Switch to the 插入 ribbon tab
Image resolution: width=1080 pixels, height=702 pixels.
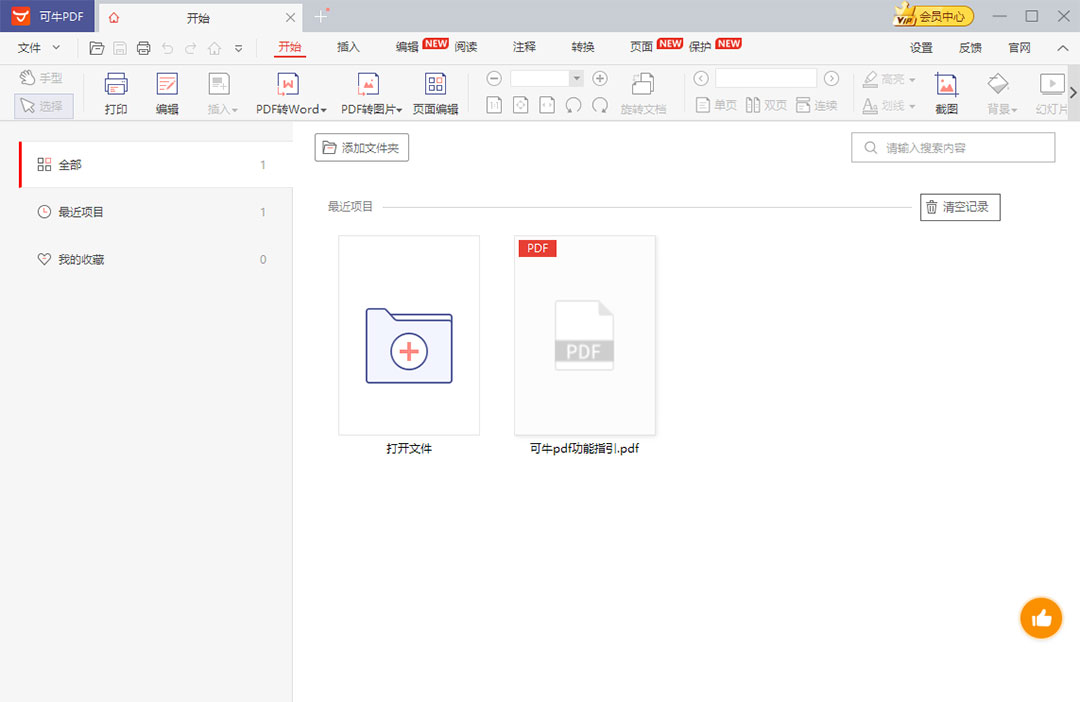click(348, 47)
